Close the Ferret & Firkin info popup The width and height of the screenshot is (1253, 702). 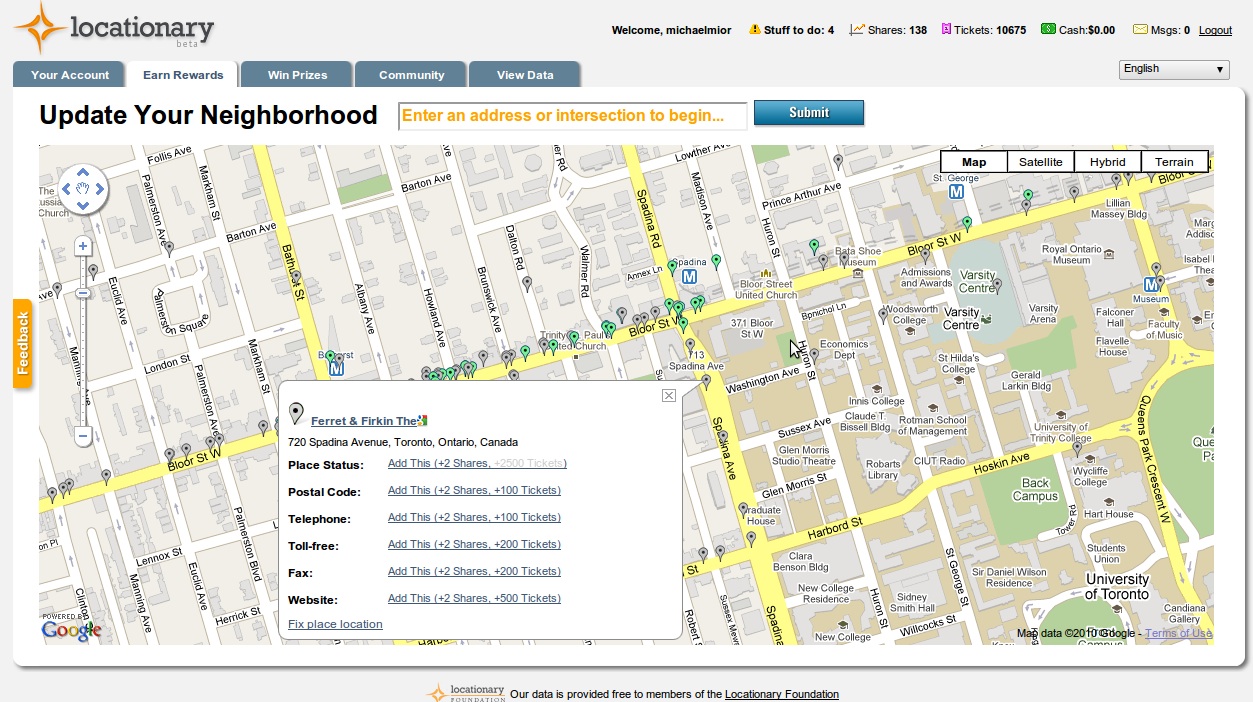pyautogui.click(x=669, y=395)
